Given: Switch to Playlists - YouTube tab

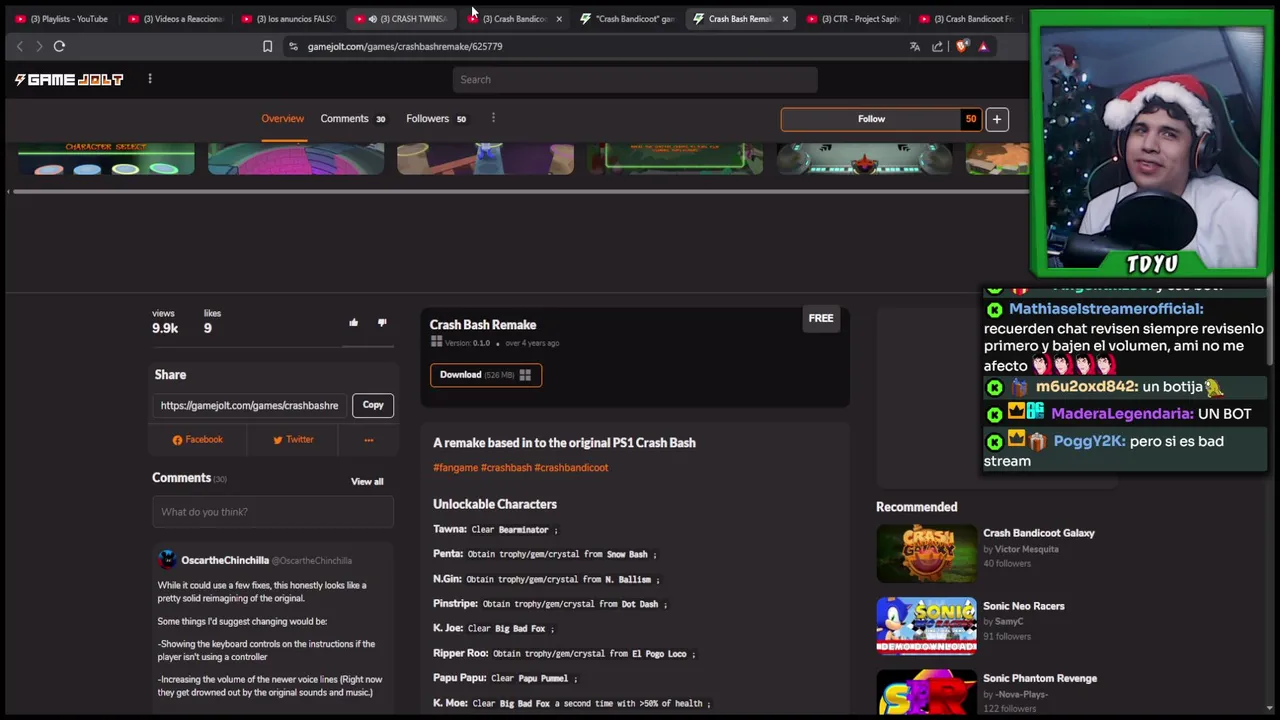Looking at the screenshot, I should (x=62, y=19).
